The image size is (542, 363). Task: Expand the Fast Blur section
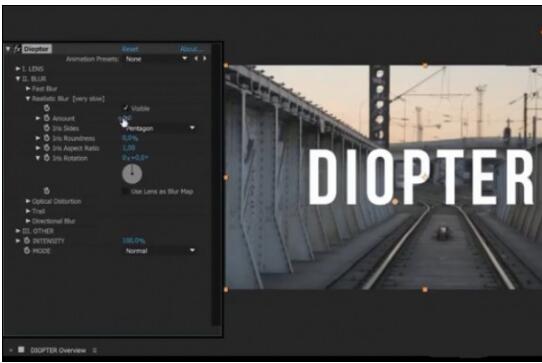28,89
